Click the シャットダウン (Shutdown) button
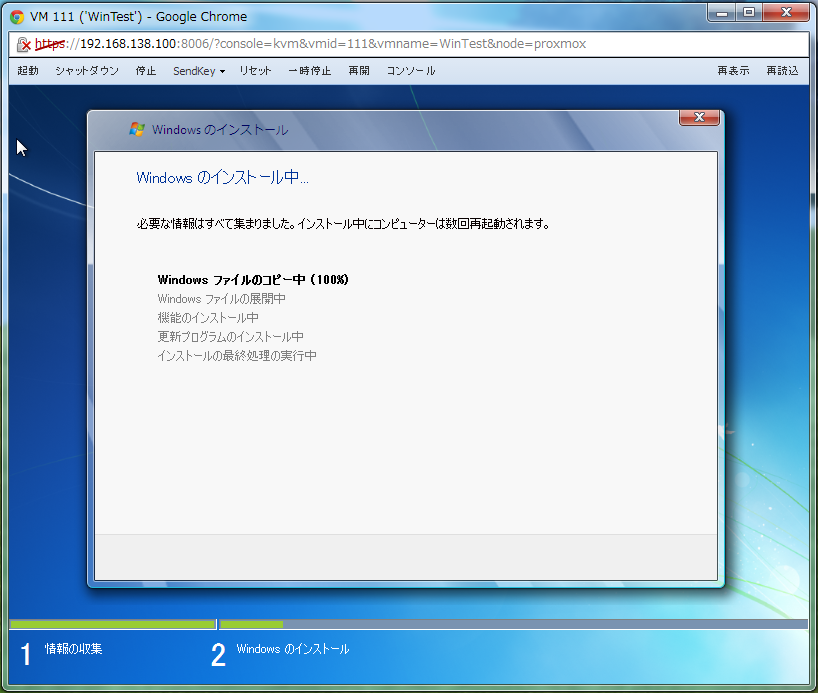The width and height of the screenshot is (818, 693). (x=87, y=70)
